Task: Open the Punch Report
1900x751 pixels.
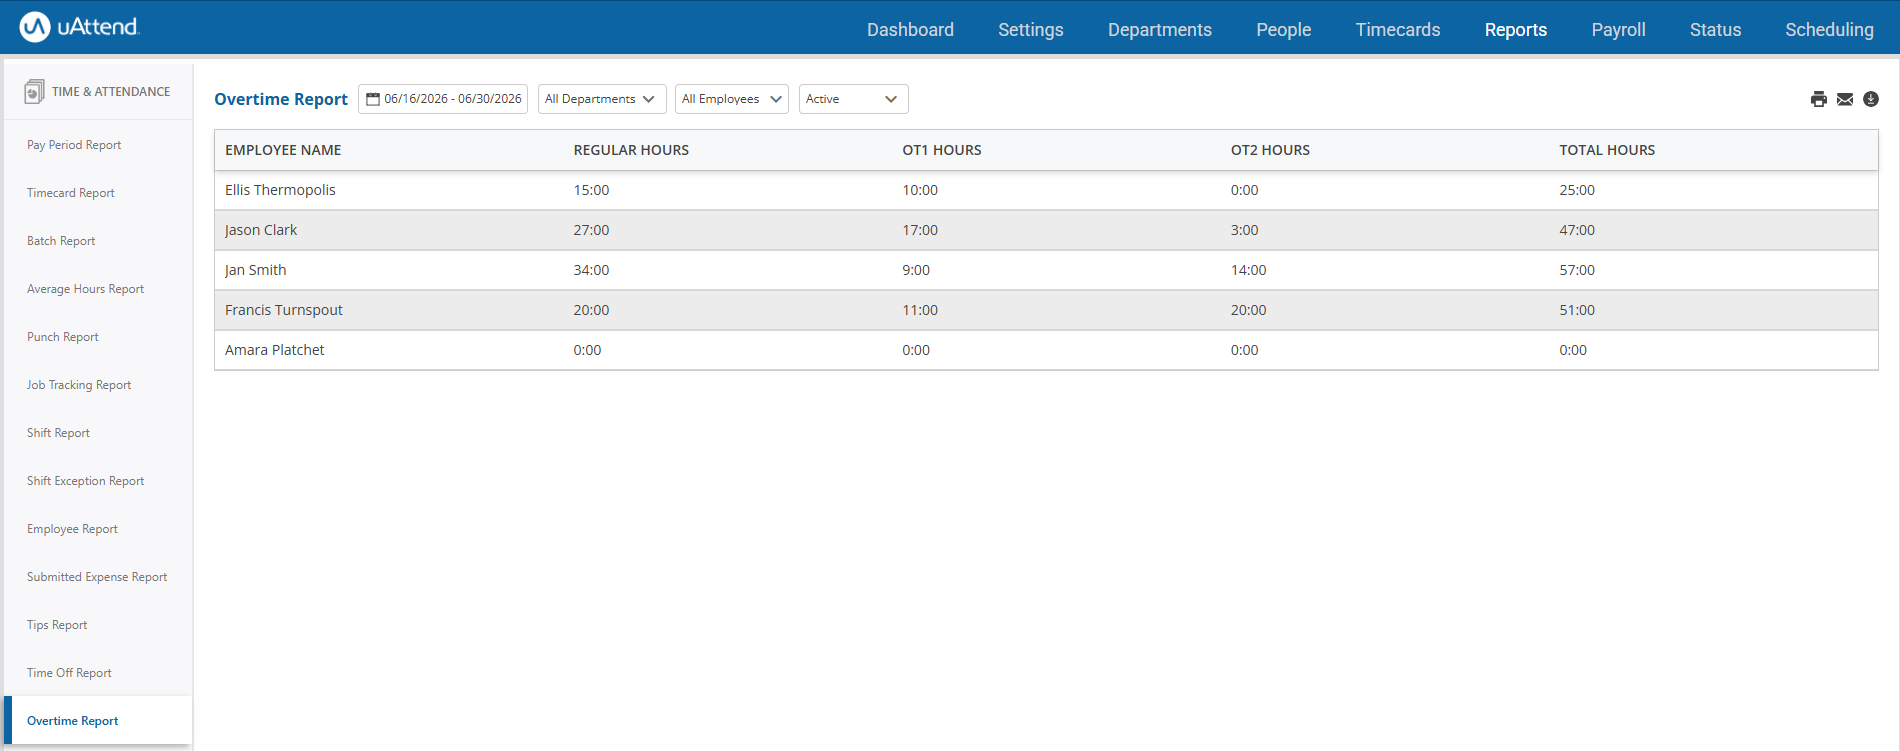Action: pos(63,337)
